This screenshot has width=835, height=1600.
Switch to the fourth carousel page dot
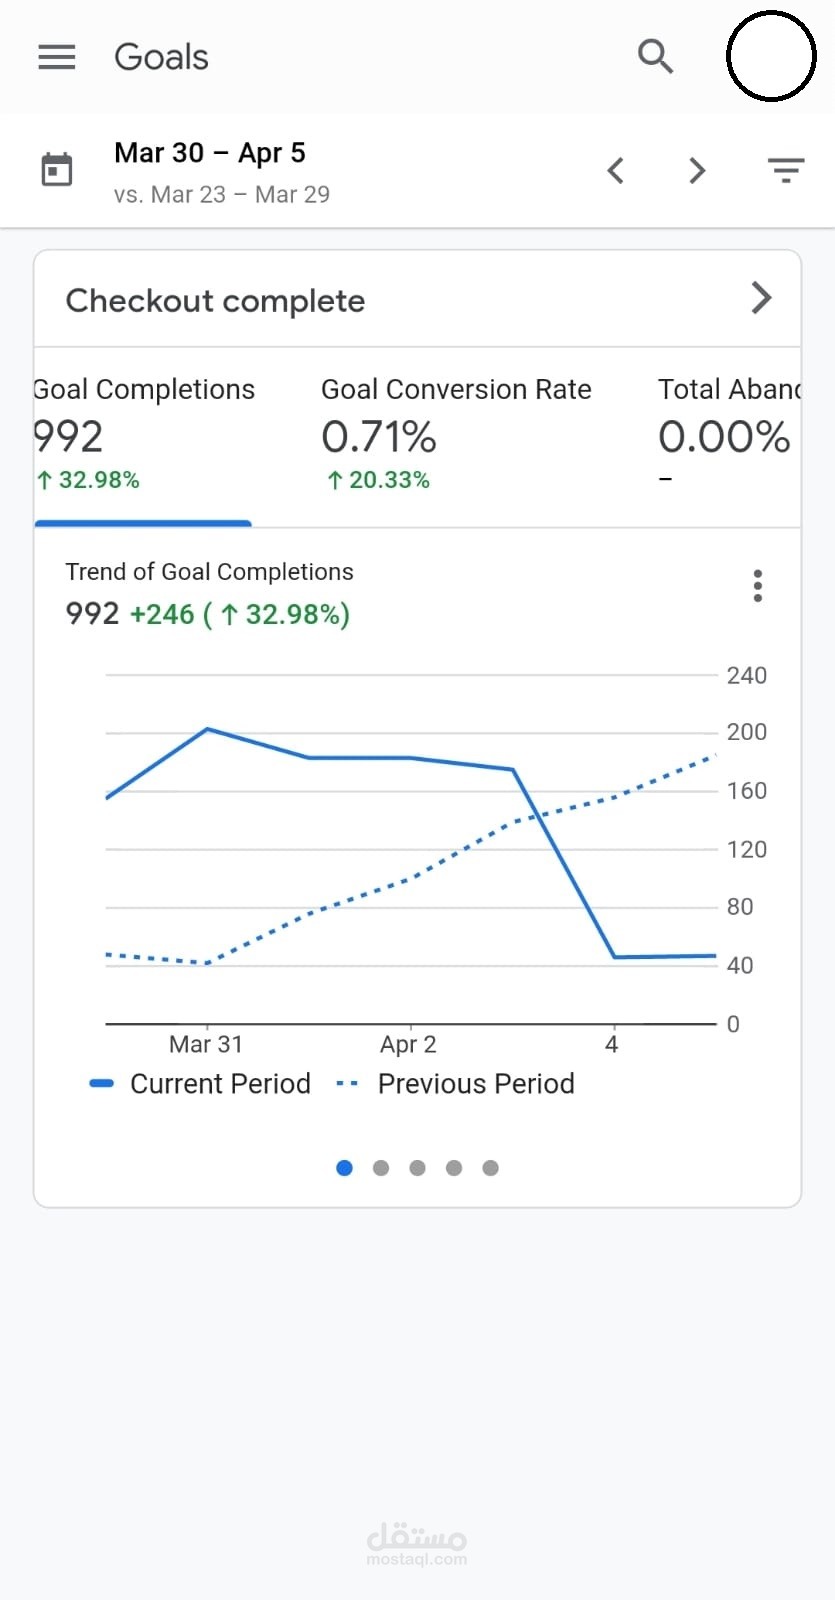point(454,1168)
